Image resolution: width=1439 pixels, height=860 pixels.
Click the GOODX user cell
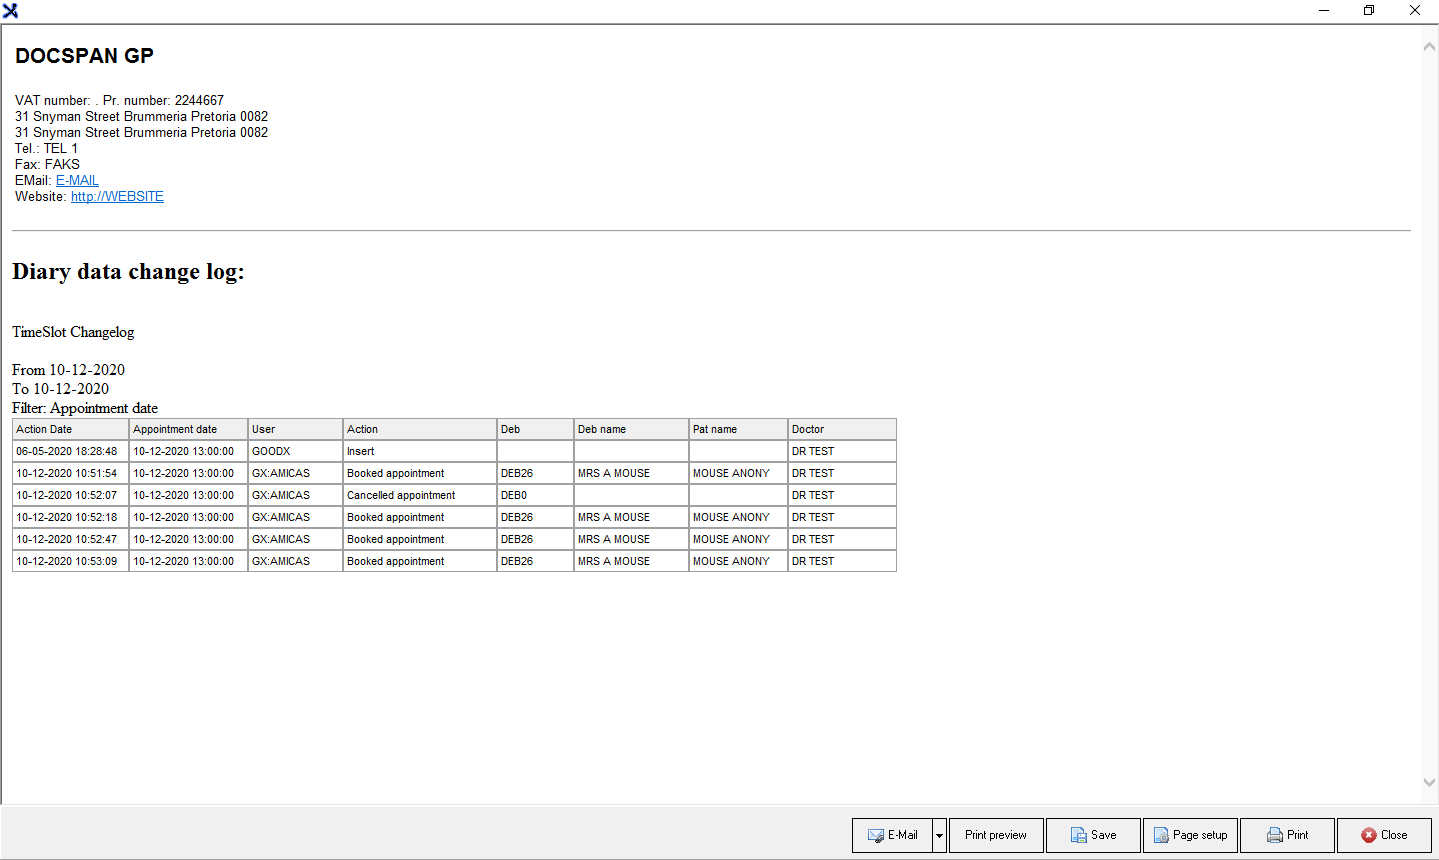[271, 451]
